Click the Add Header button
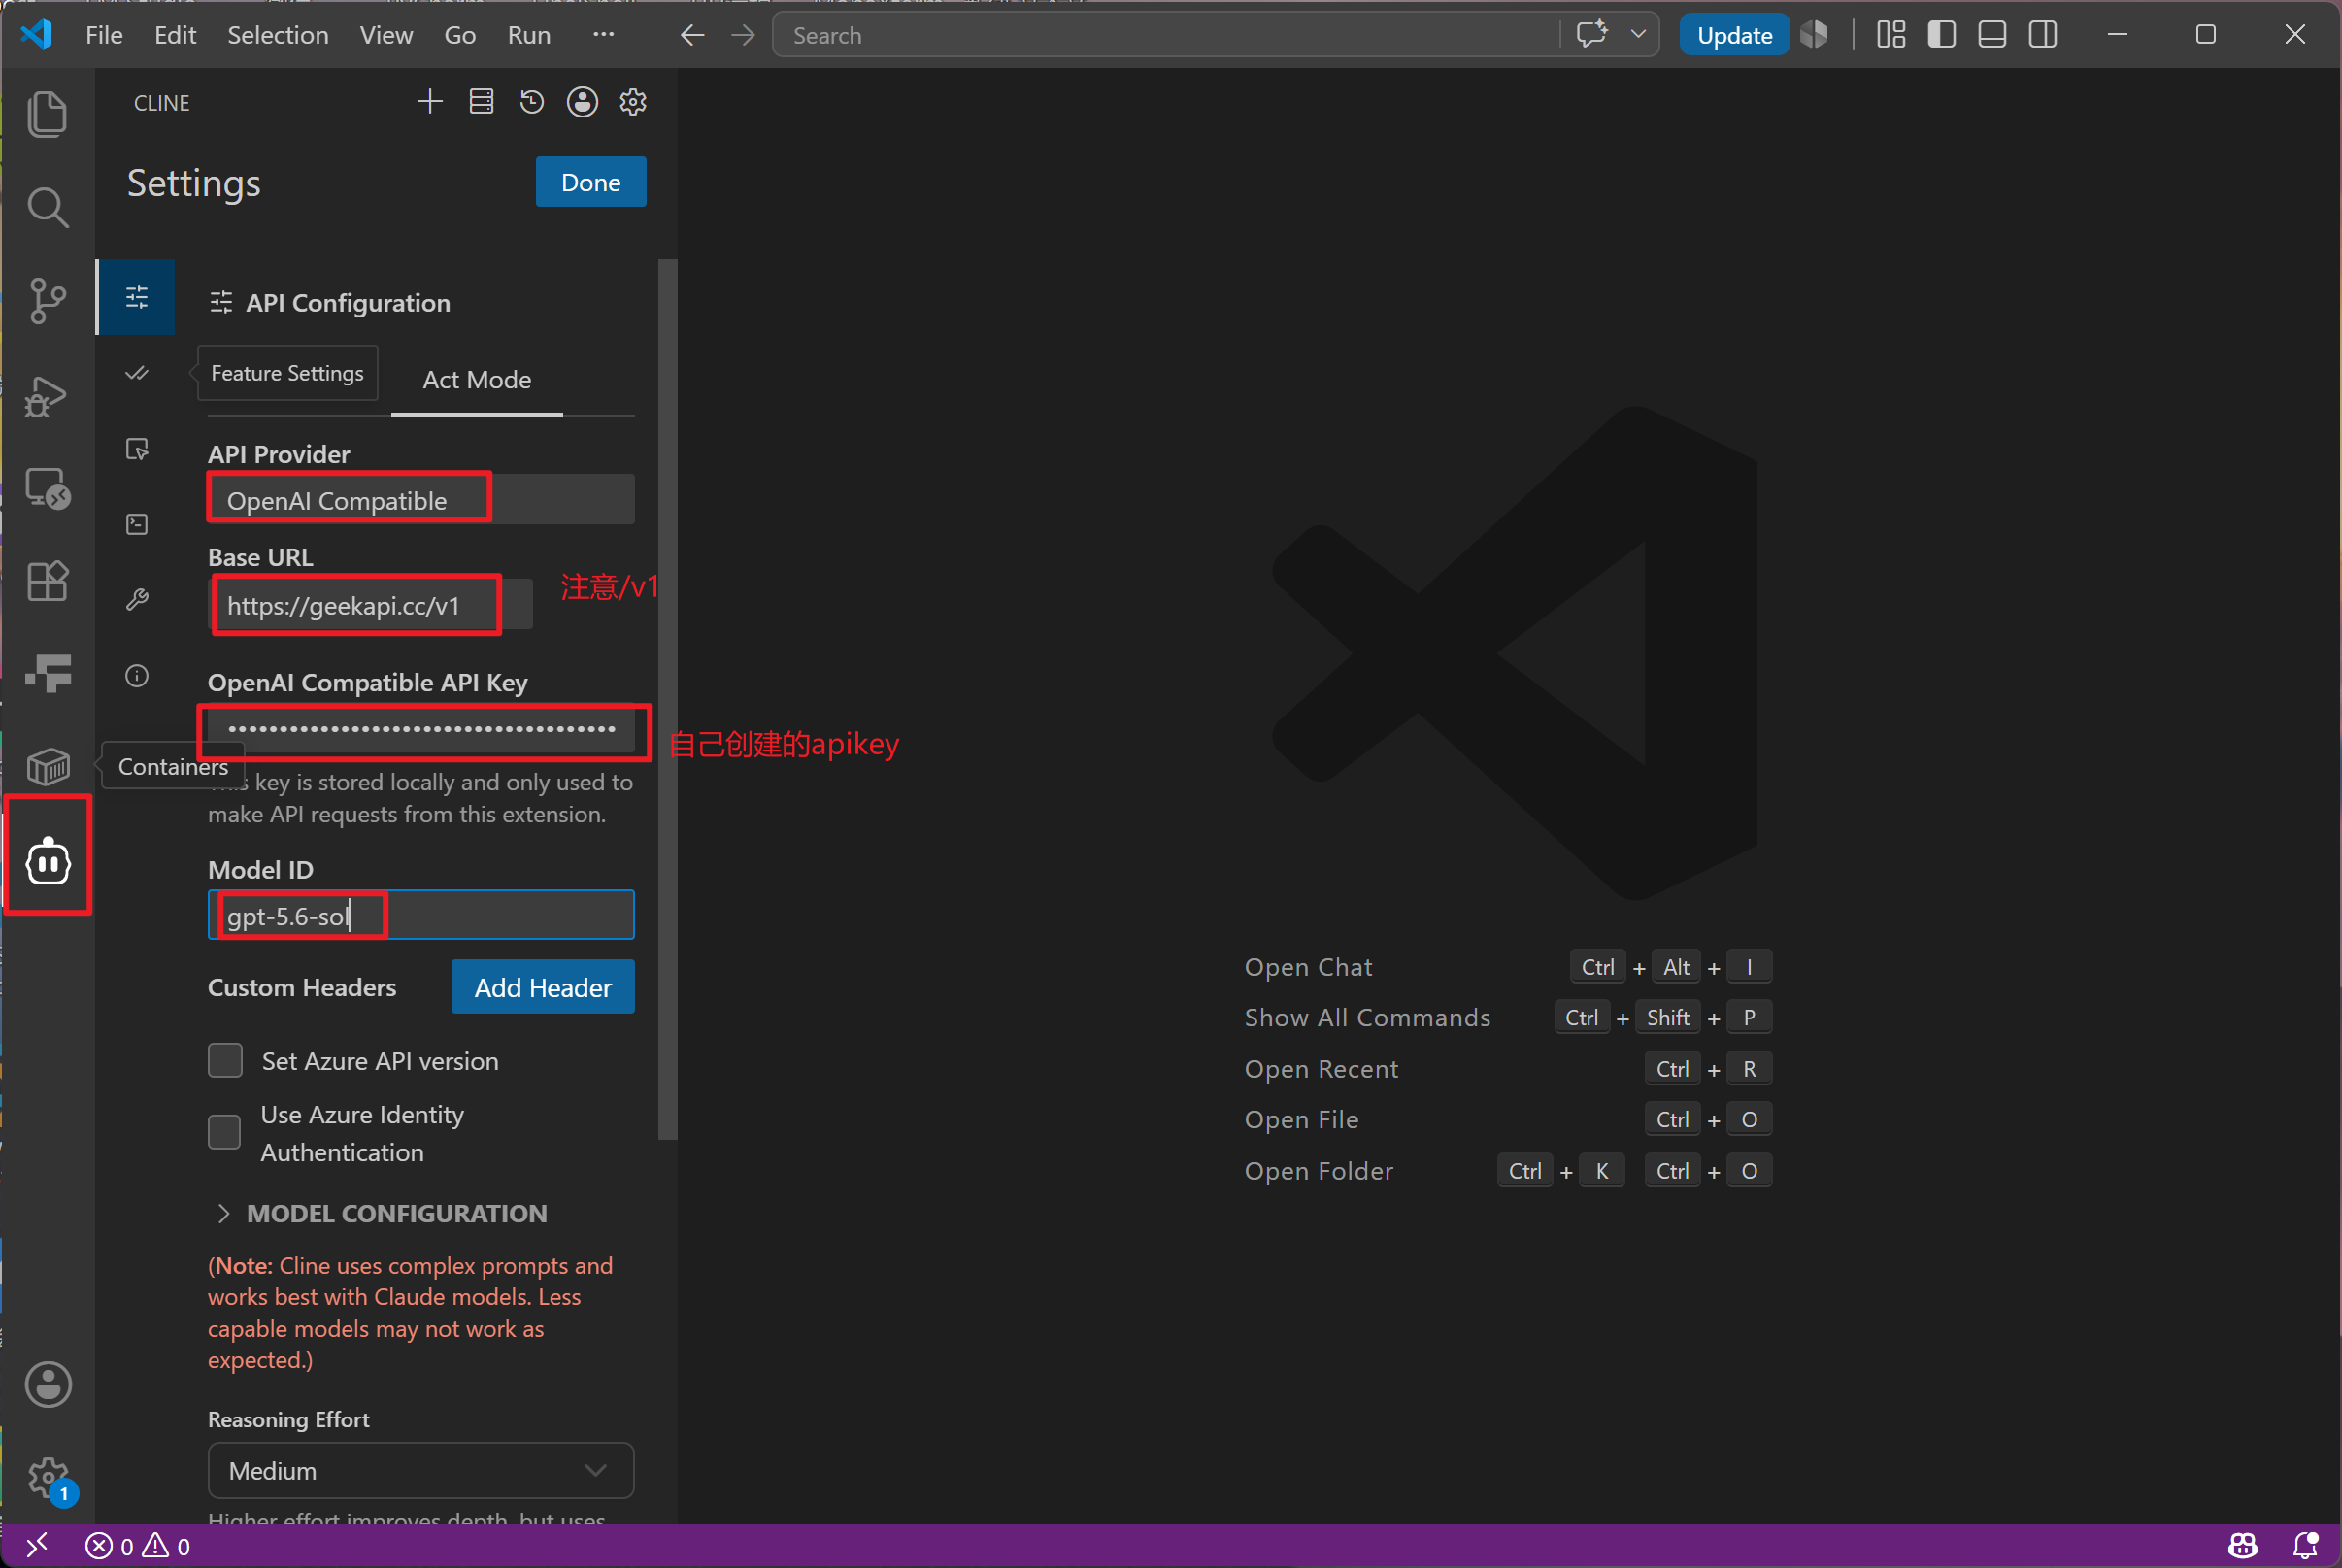The image size is (2342, 1568). [543, 987]
